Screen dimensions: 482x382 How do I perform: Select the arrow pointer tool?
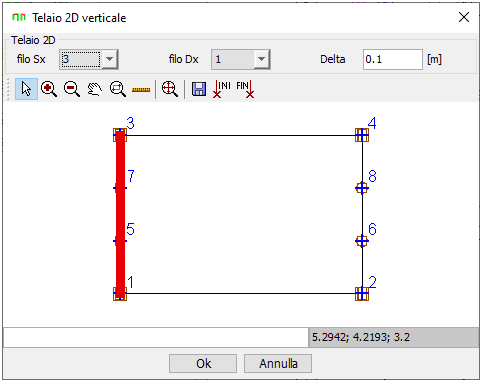click(26, 89)
